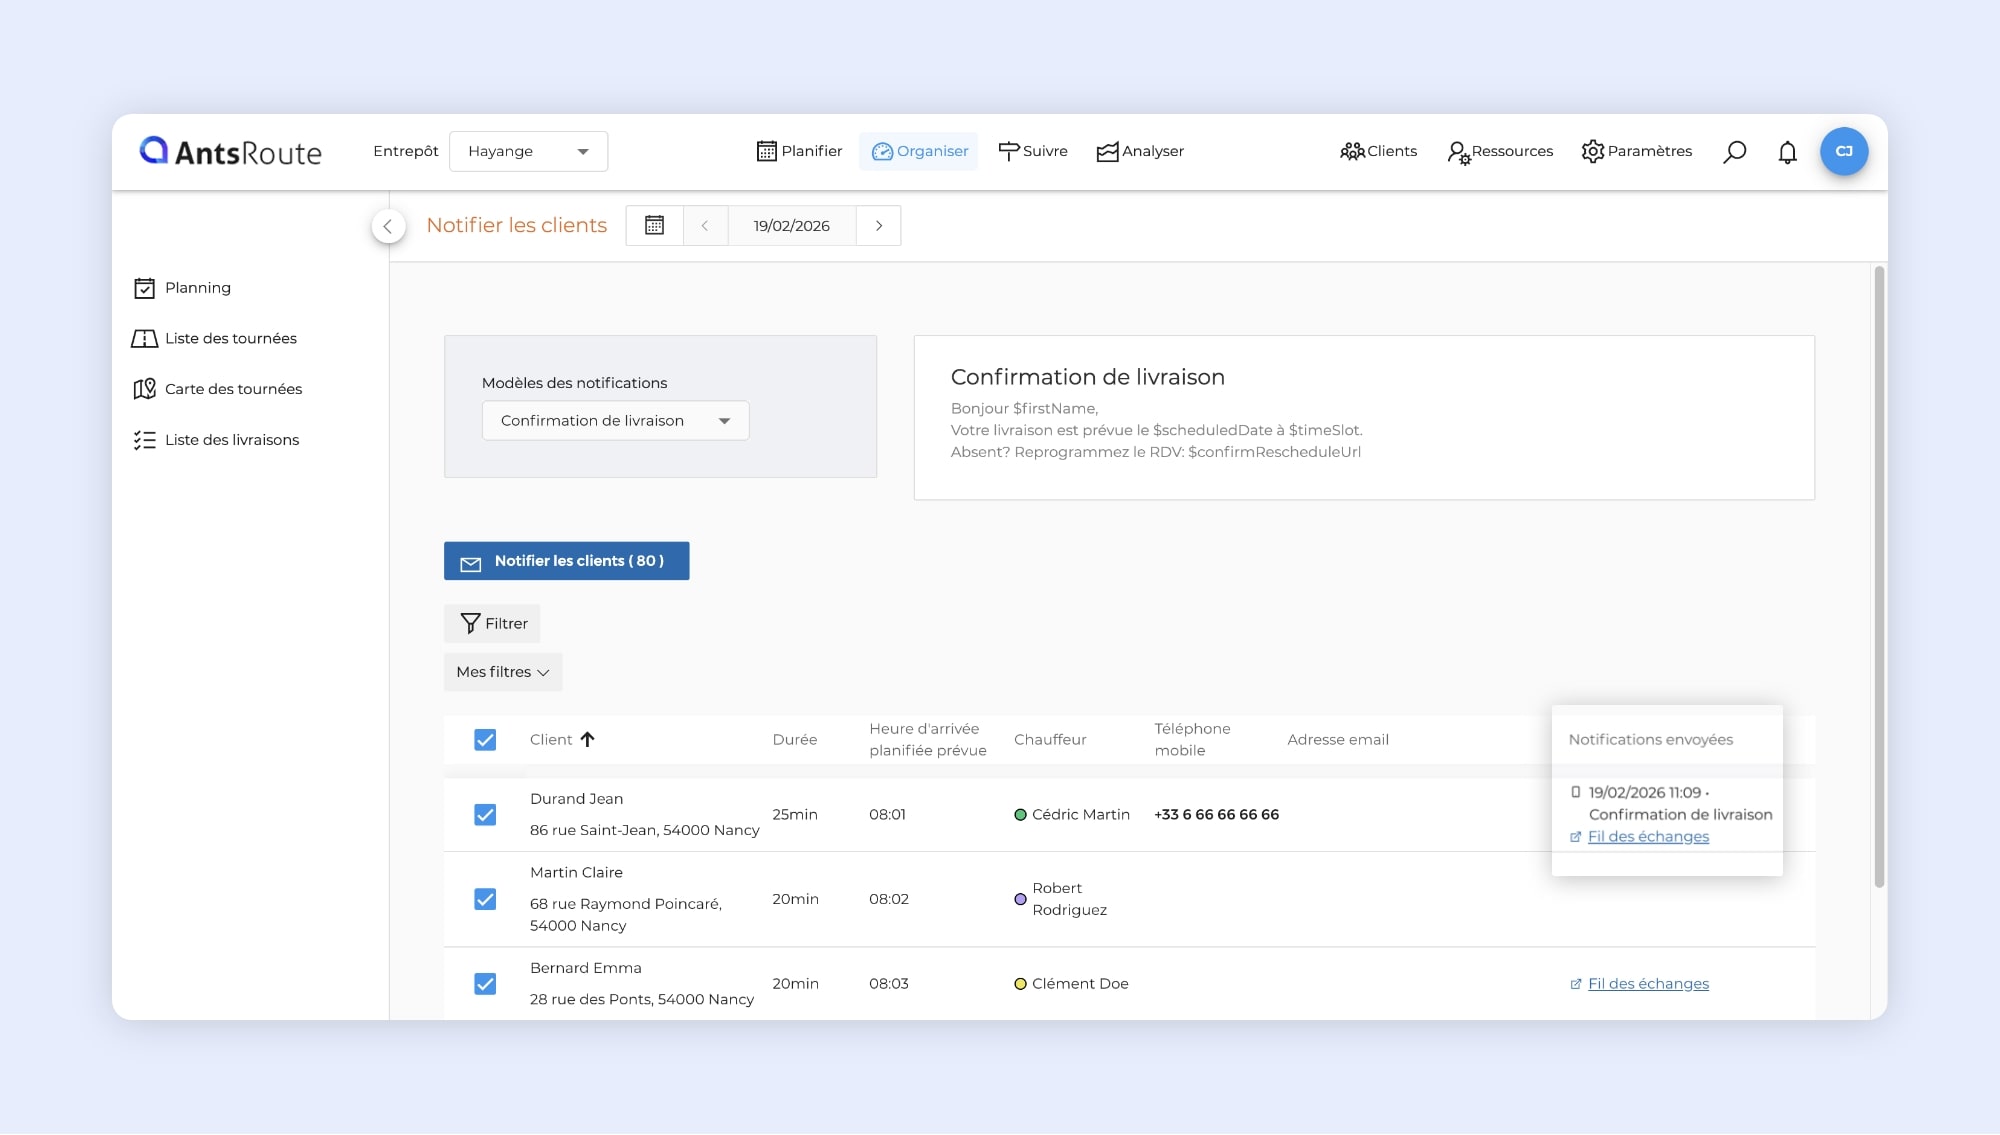This screenshot has width=2000, height=1135.
Task: Open Bernard Emma's Fil des échanges link
Action: [1647, 984]
